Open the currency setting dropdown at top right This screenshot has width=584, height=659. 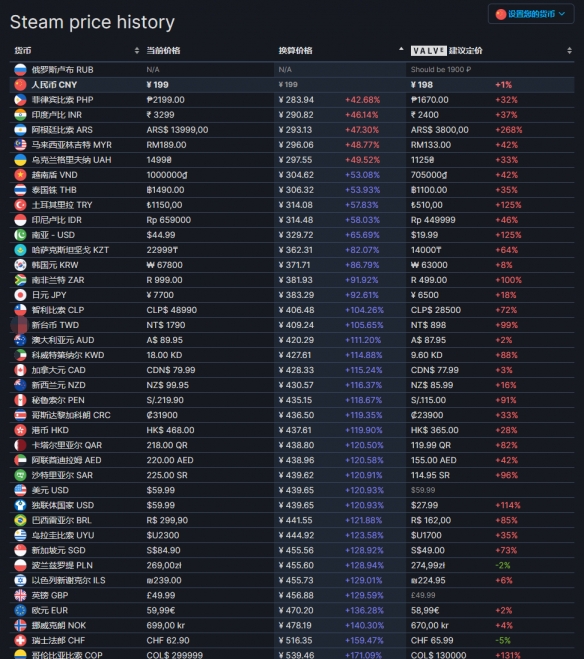point(531,14)
